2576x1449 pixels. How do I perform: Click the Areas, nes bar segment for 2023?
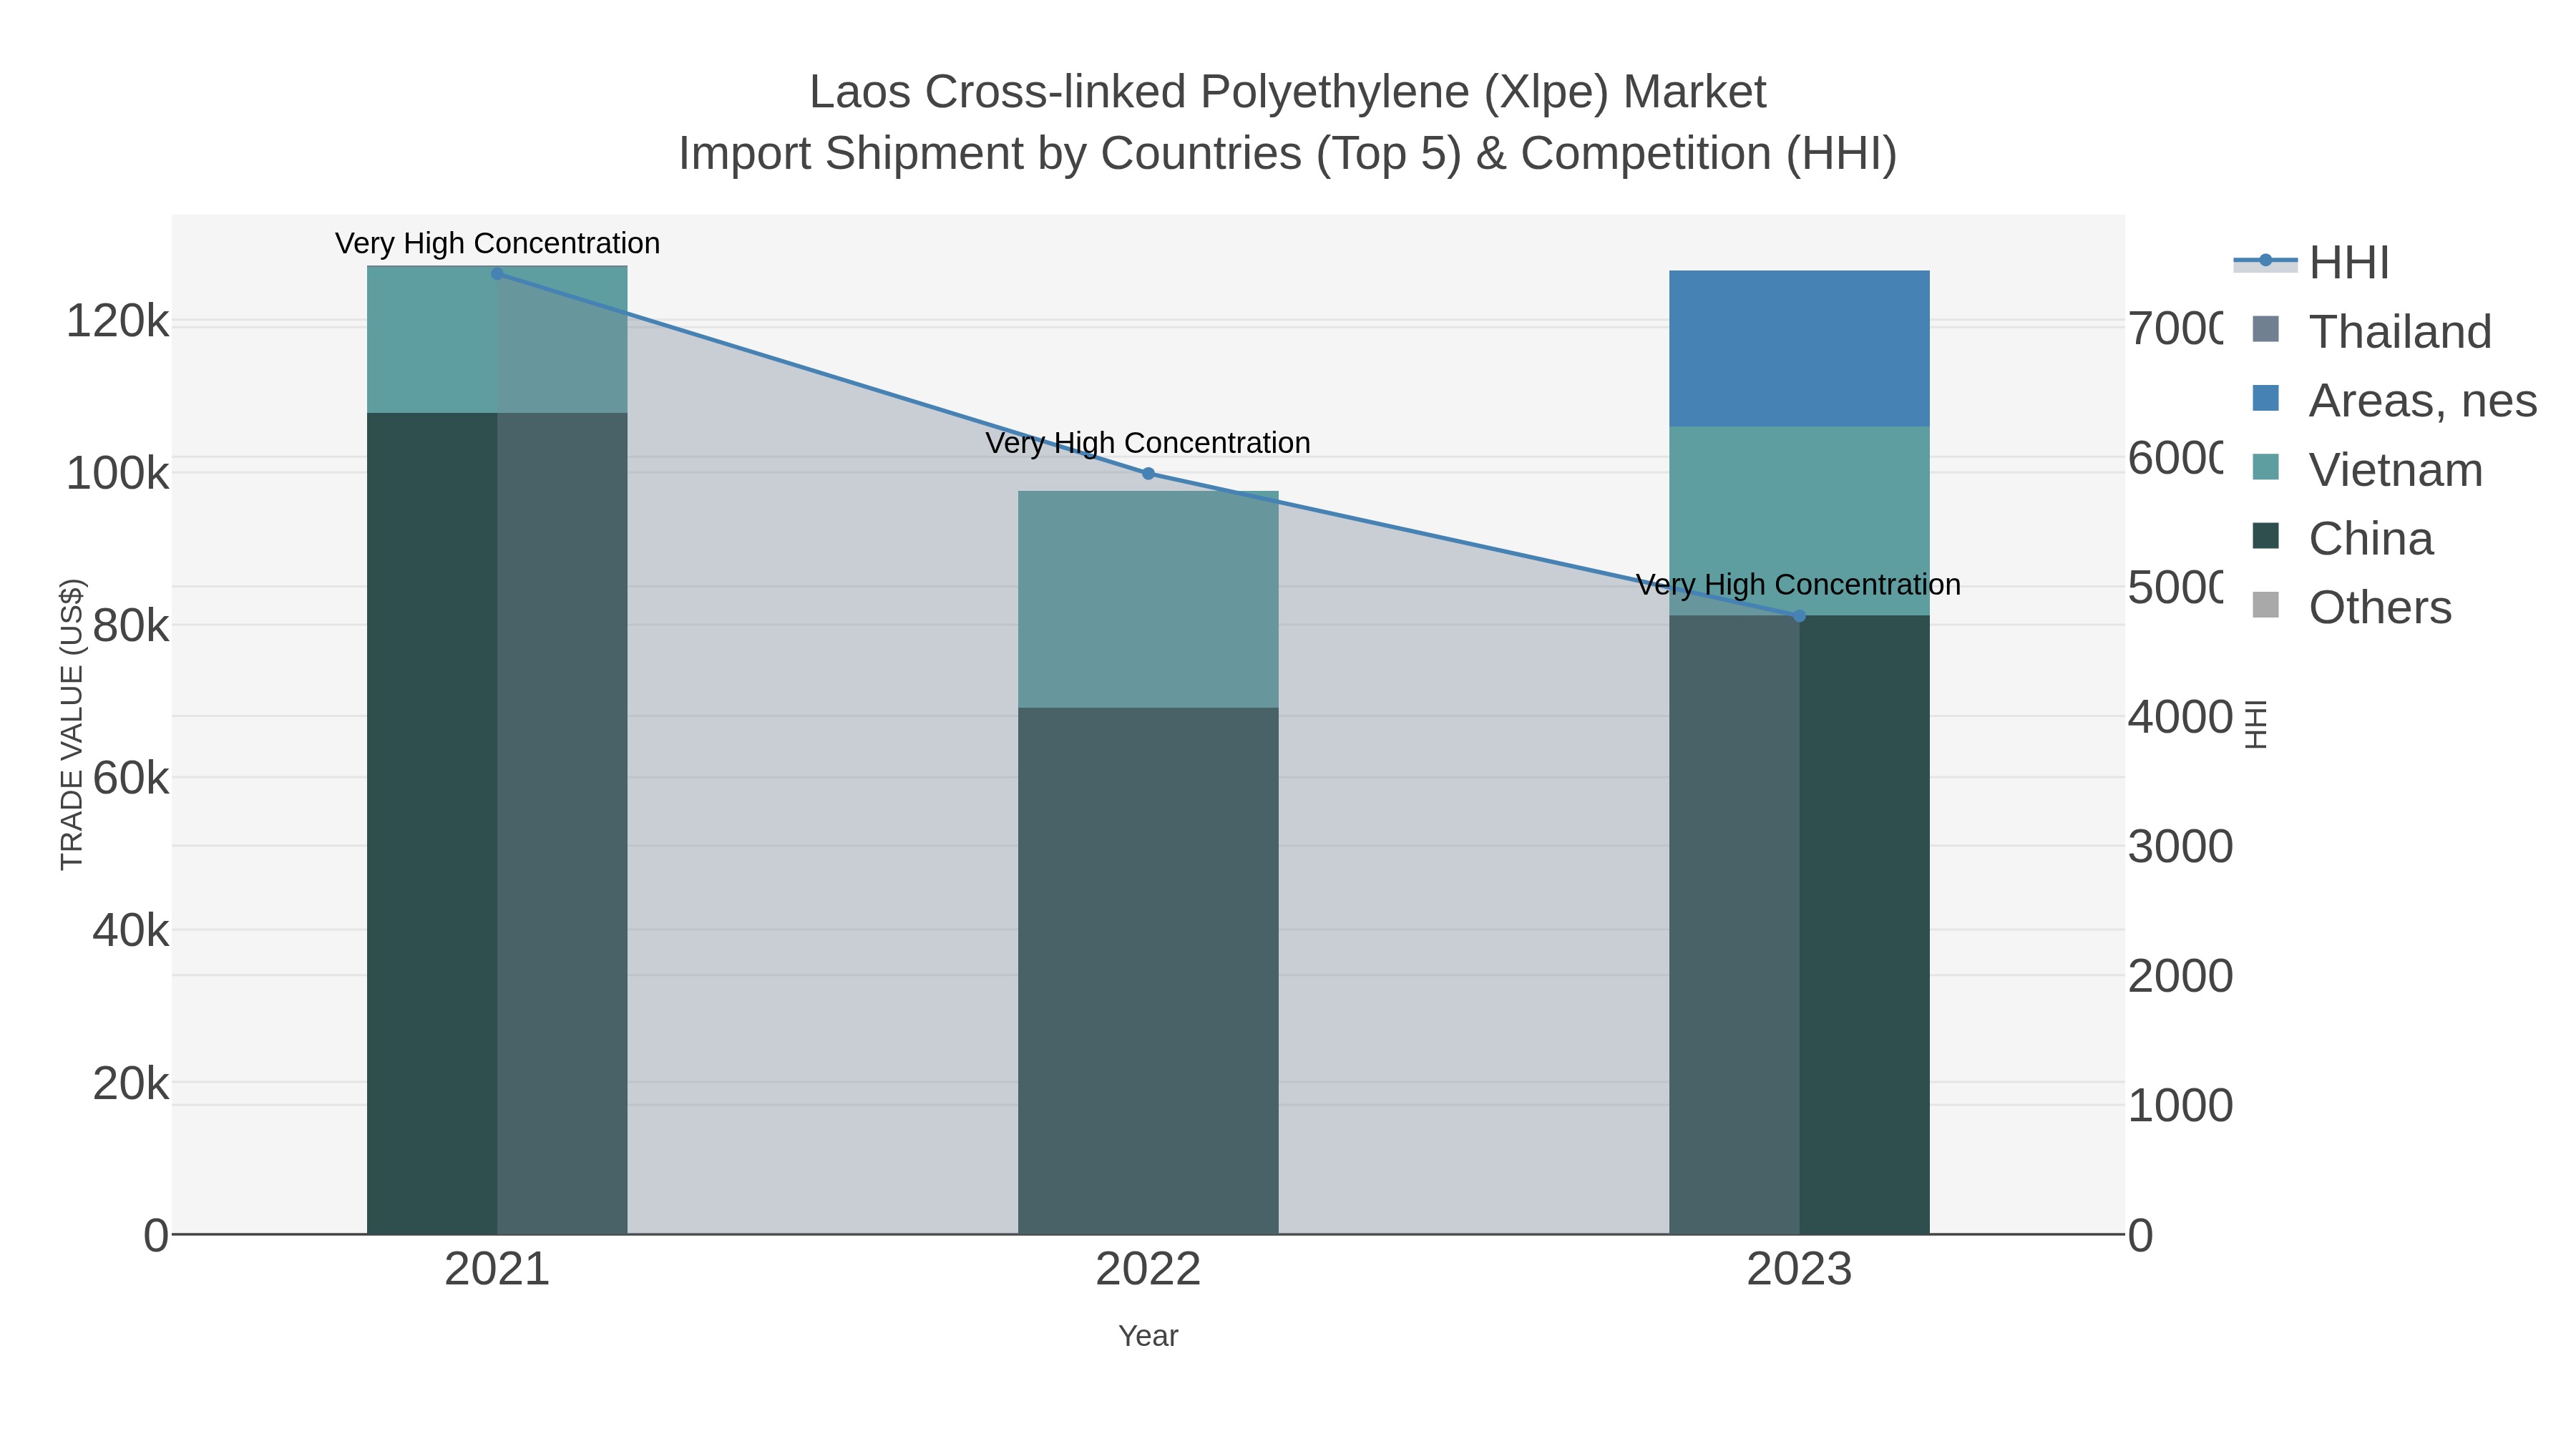(1799, 349)
